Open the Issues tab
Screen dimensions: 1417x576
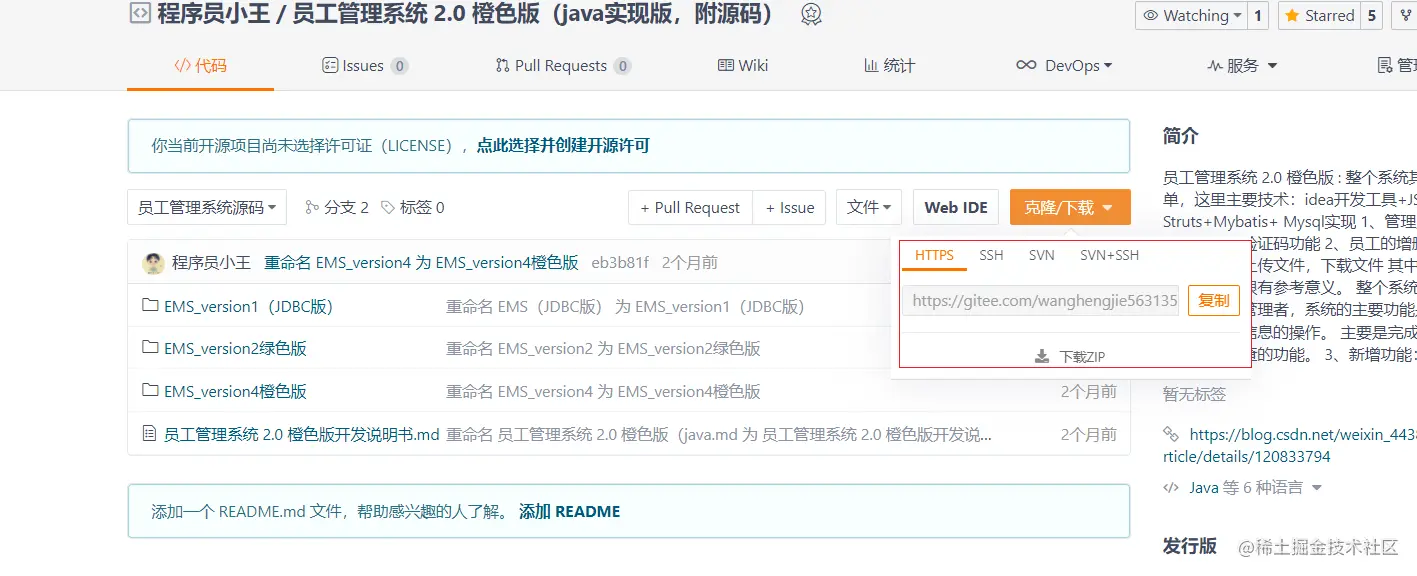[364, 65]
